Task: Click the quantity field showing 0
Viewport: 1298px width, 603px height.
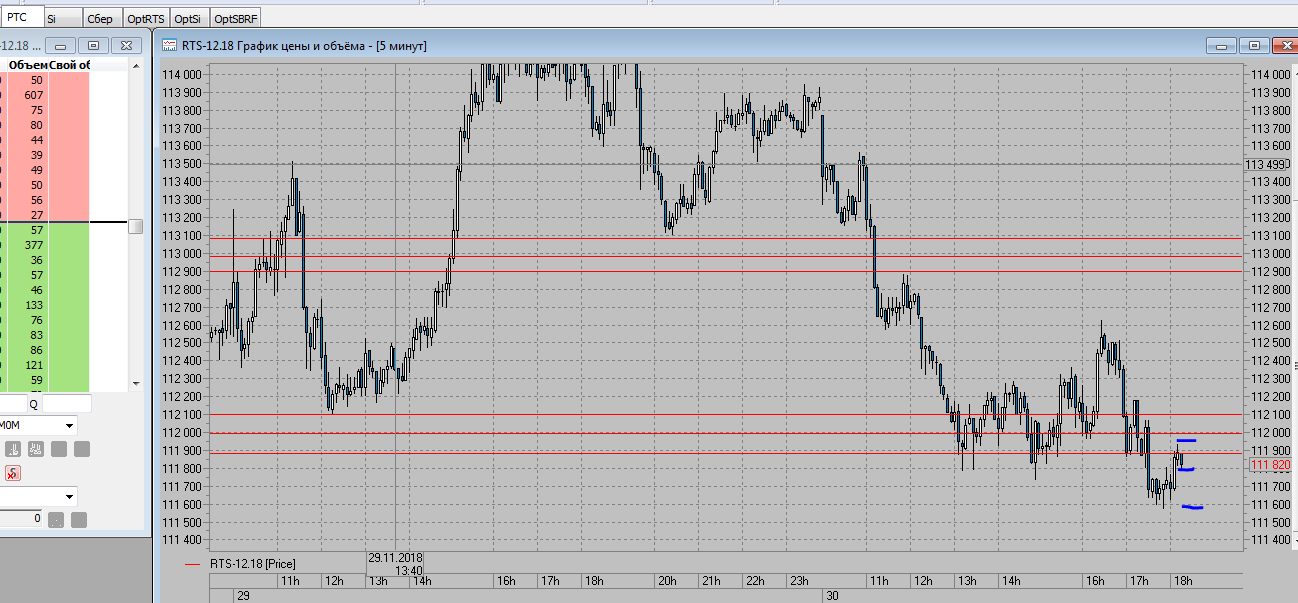Action: [21, 519]
